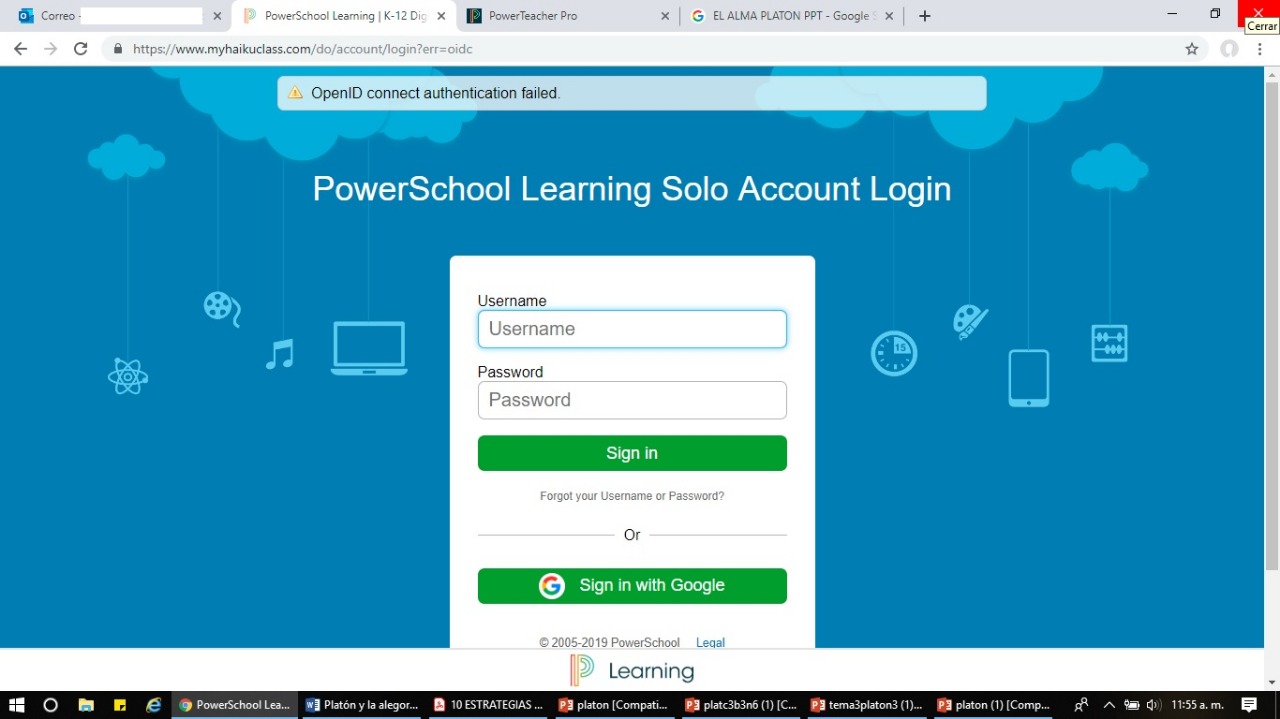Bookmark this page with star icon
This screenshot has height=719, width=1280.
1192,49
